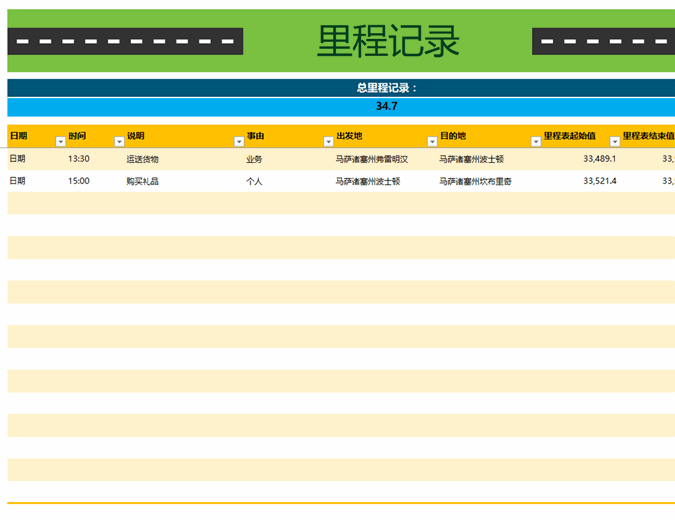Click the 购买礼品 description cell

(142, 181)
